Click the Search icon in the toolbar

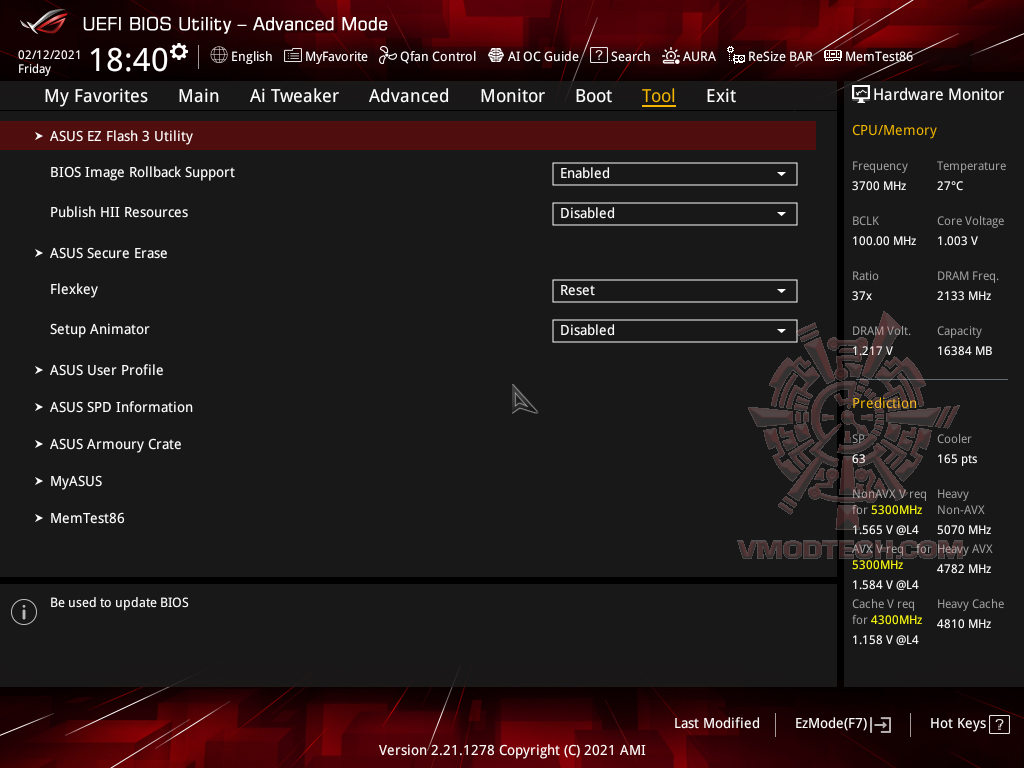pos(620,56)
